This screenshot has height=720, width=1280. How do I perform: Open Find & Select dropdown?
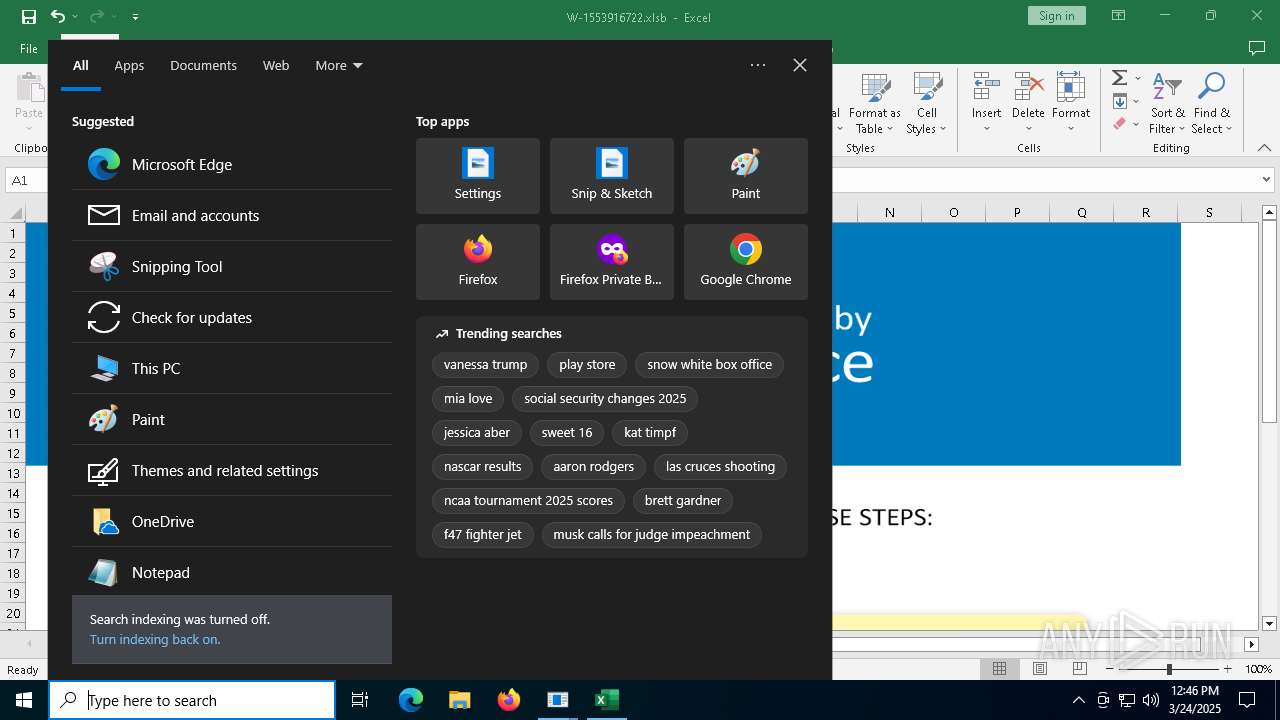pyautogui.click(x=1212, y=104)
